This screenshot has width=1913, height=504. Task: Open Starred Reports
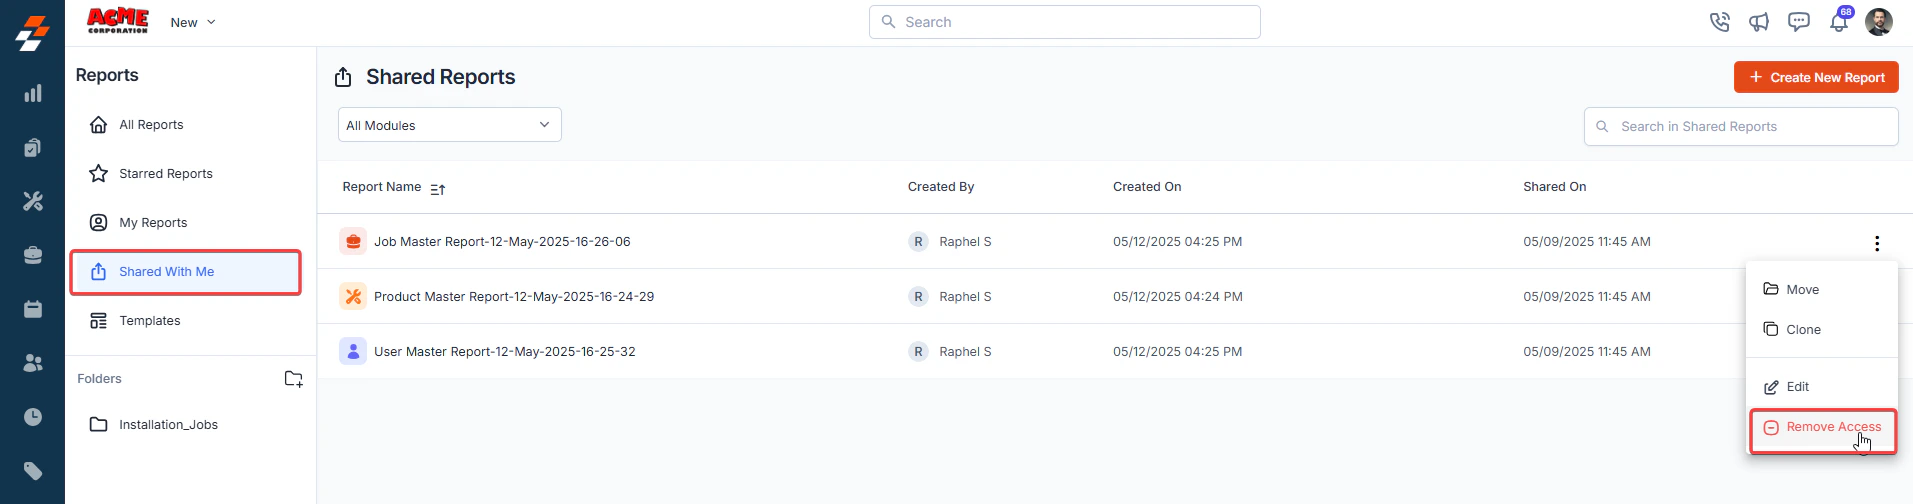pyautogui.click(x=166, y=174)
